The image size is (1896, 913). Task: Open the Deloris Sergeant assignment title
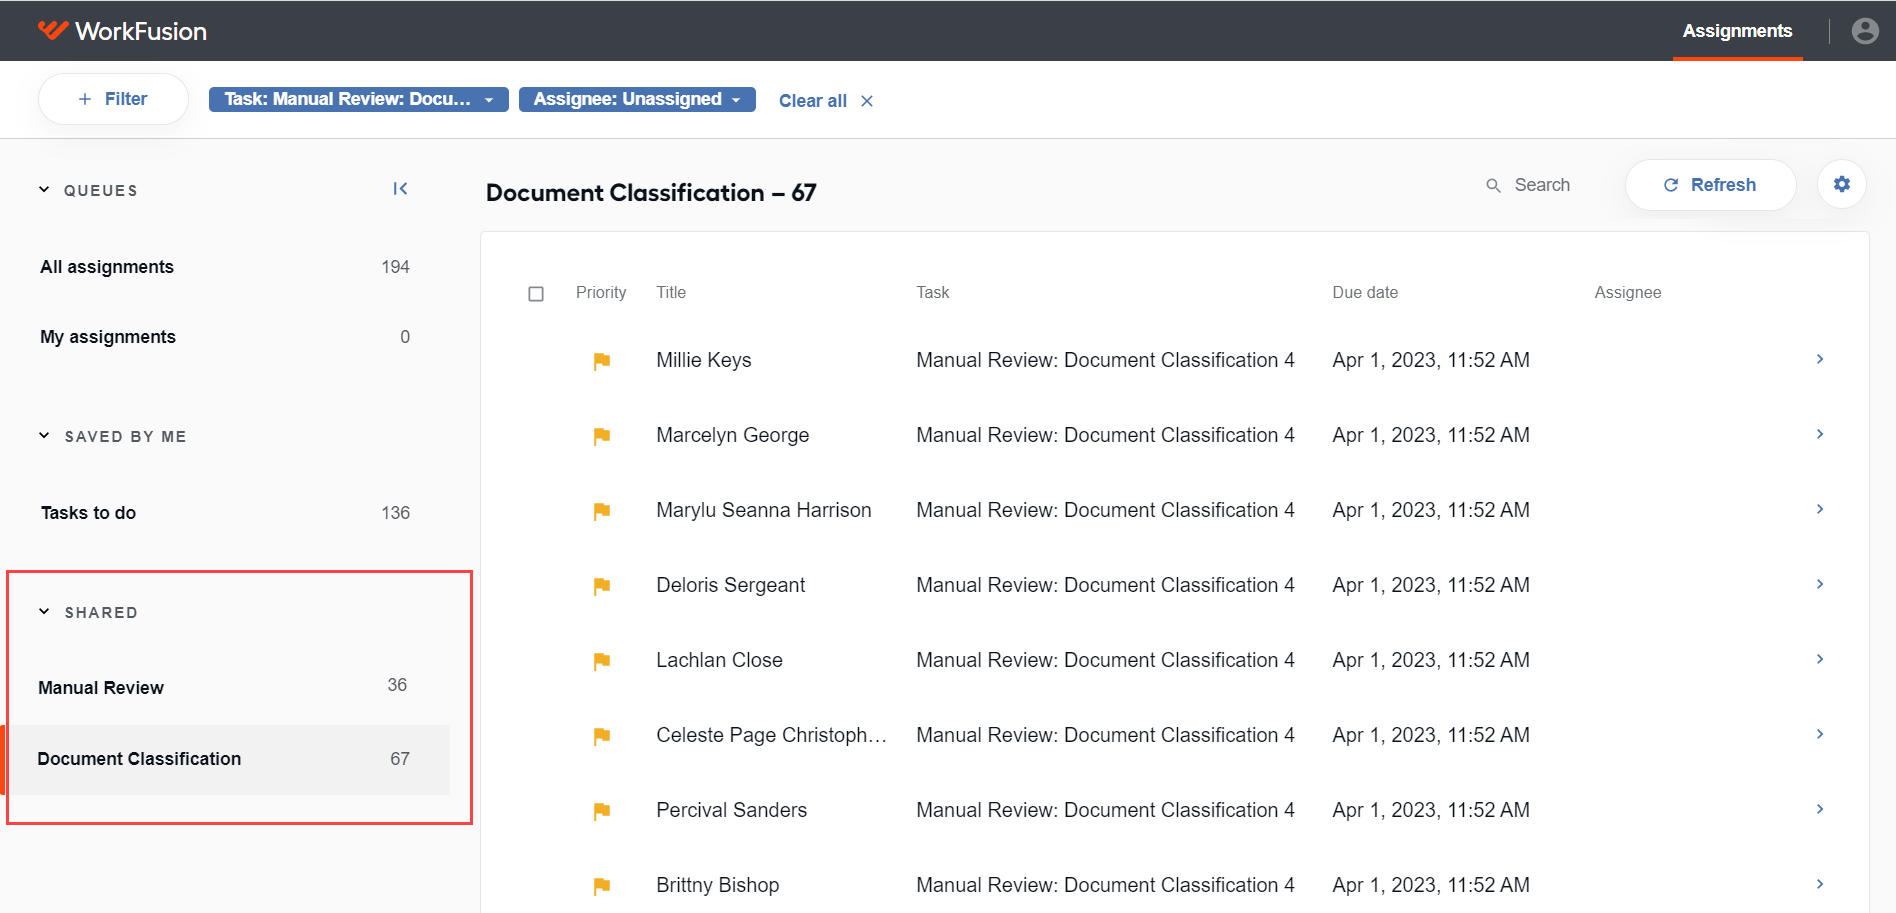[731, 585]
